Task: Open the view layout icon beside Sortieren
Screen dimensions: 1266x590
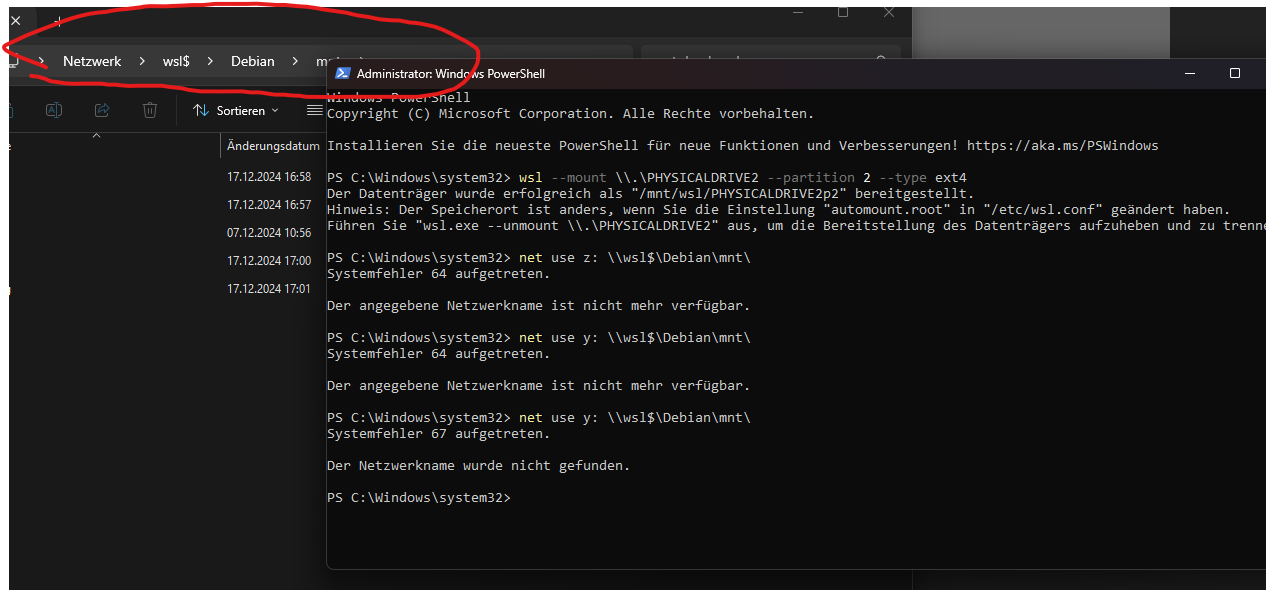Action: coord(314,110)
